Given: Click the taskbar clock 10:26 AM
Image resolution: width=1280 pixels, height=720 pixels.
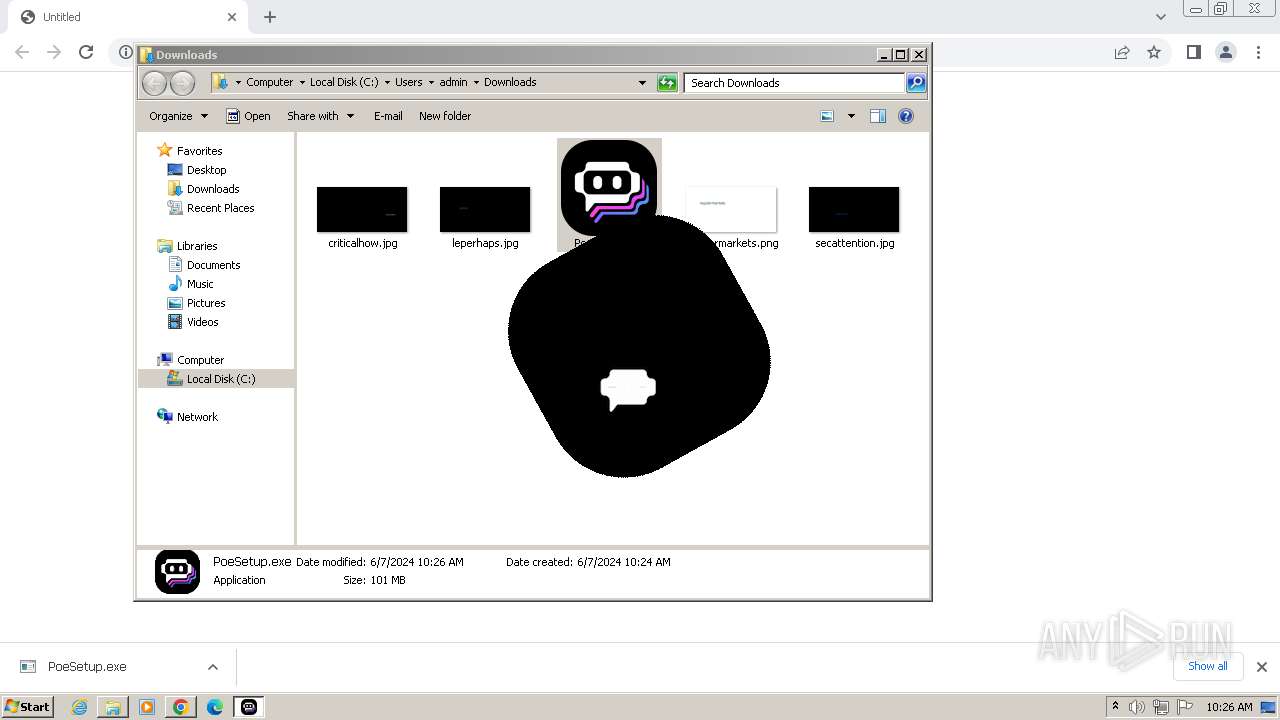Looking at the screenshot, I should click(x=1229, y=707).
